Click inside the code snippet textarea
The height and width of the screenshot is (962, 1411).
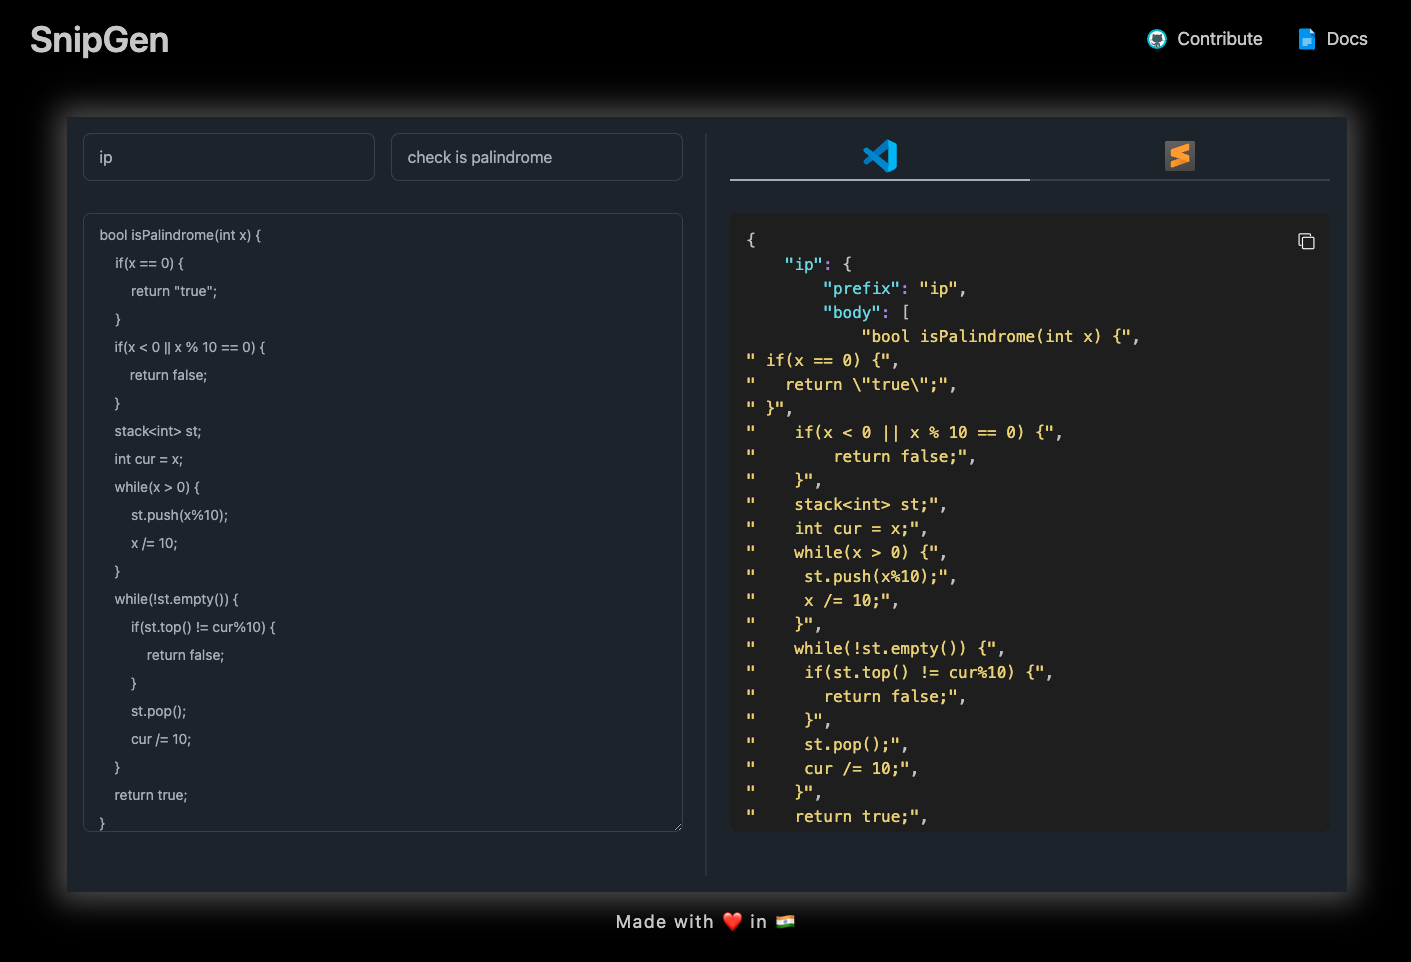tap(383, 522)
